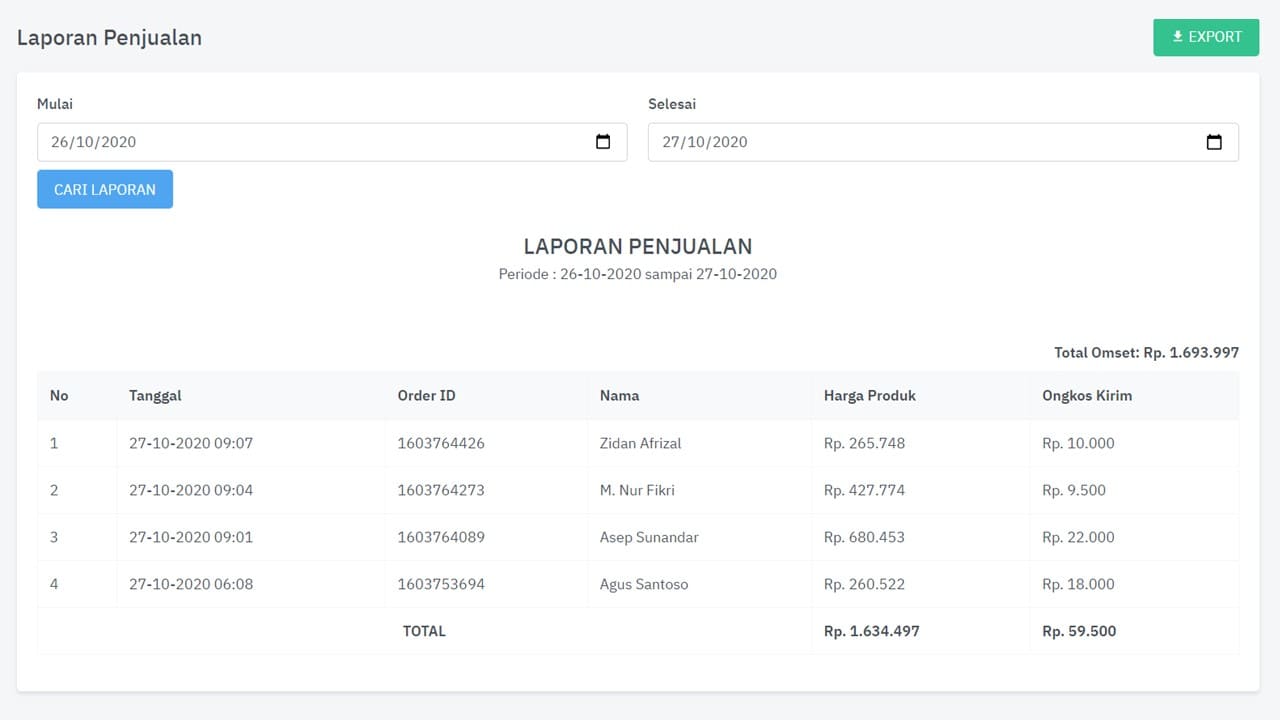Screen dimensions: 1280x720
Task: Click the Ongkos Kirim column header
Action: pyautogui.click(x=1087, y=395)
